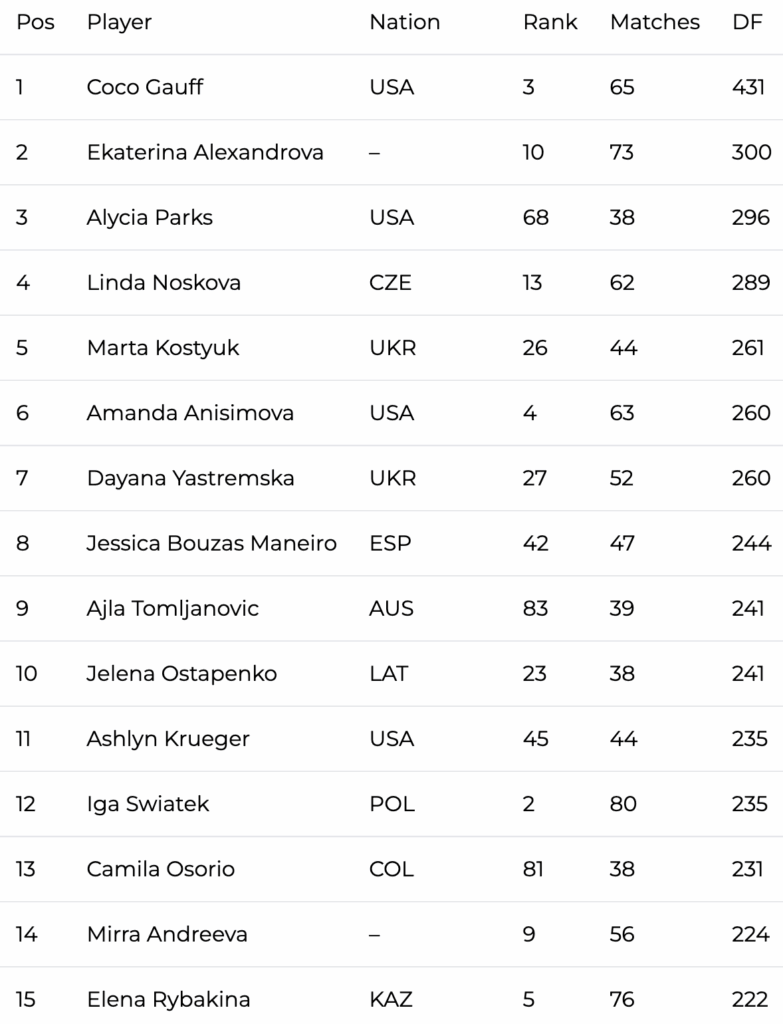Click the Pos column header

[35, 22]
